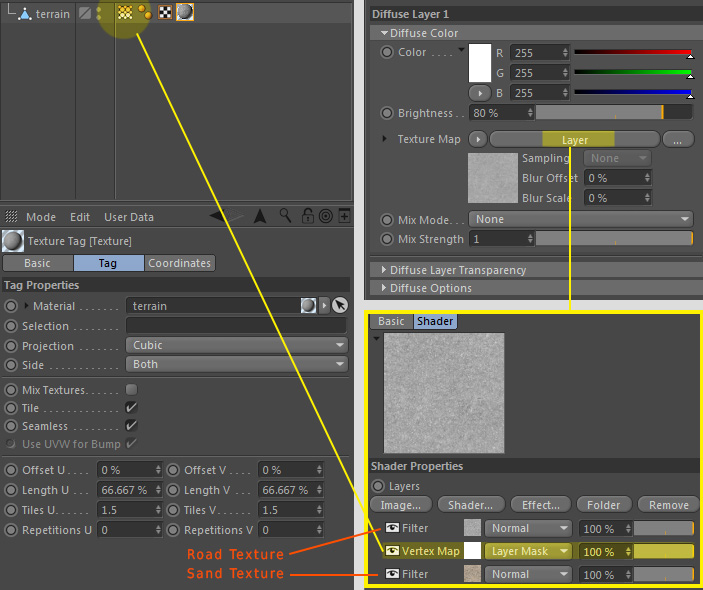The width and height of the screenshot is (703, 590).
Task: Enable the Mix Textures checkbox
Action: point(131,390)
